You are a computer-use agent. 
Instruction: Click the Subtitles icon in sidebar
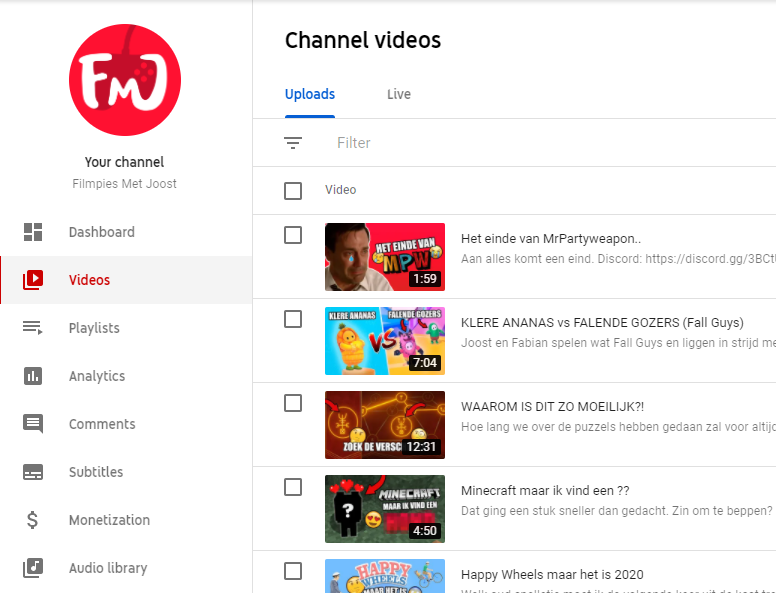(33, 472)
